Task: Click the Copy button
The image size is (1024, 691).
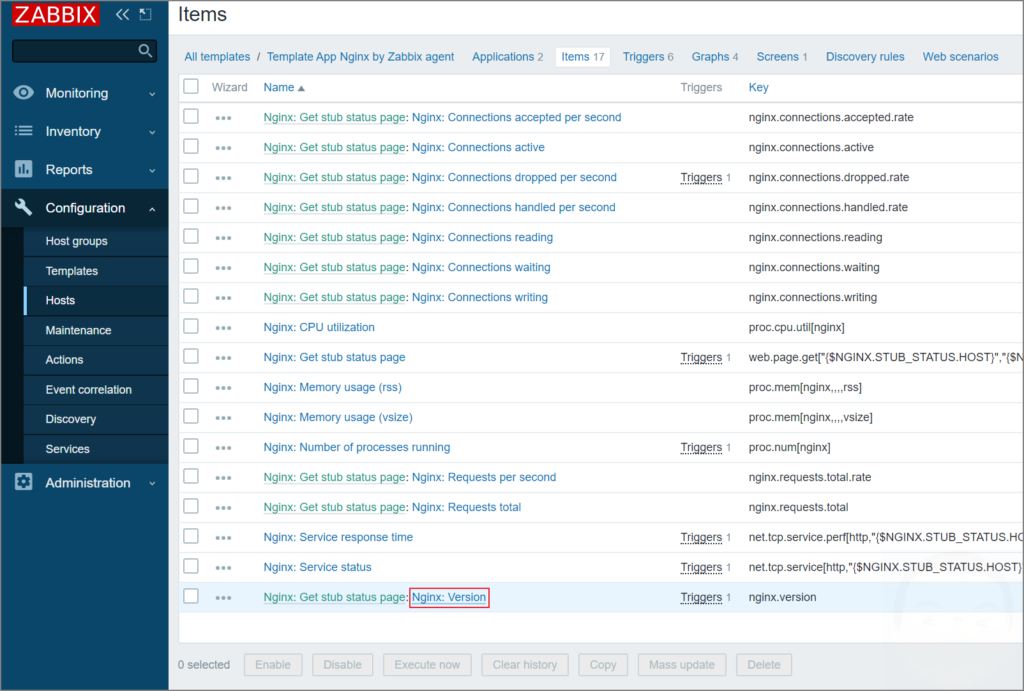Action: click(603, 665)
